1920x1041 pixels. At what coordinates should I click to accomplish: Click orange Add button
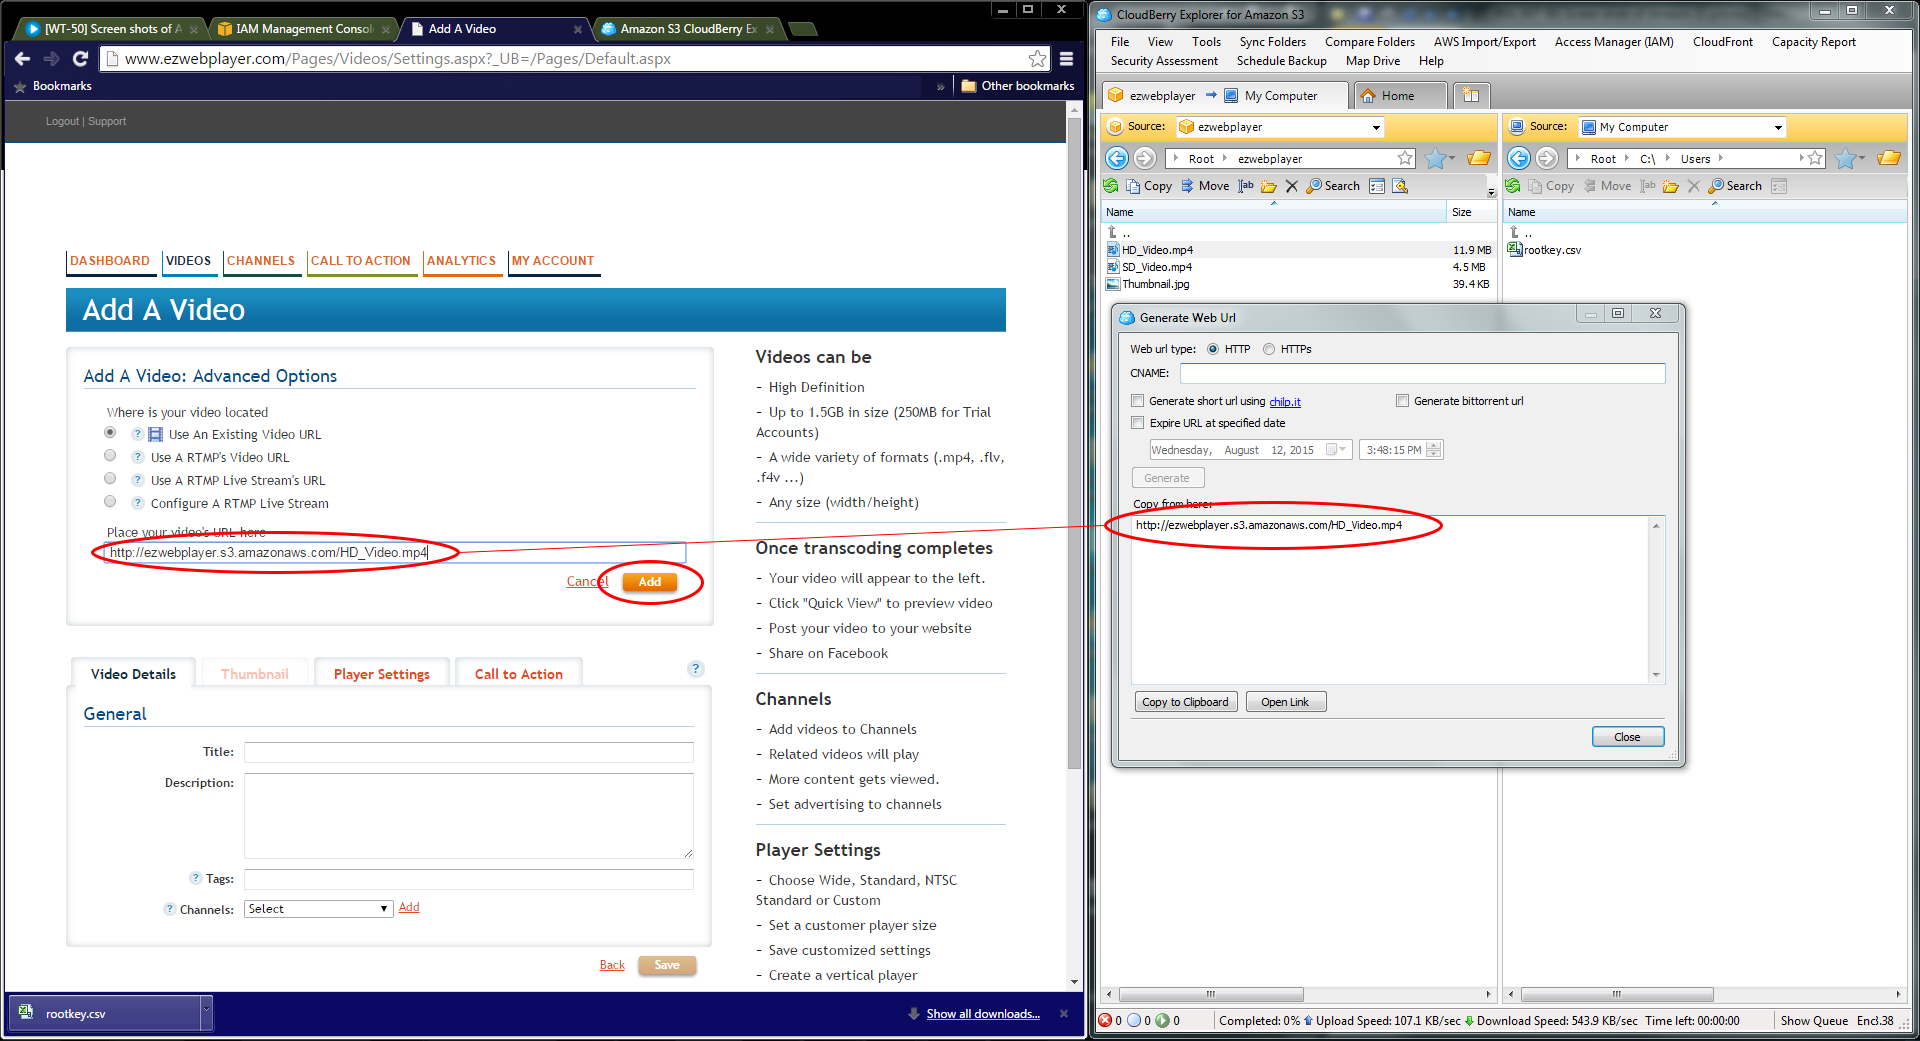click(650, 582)
